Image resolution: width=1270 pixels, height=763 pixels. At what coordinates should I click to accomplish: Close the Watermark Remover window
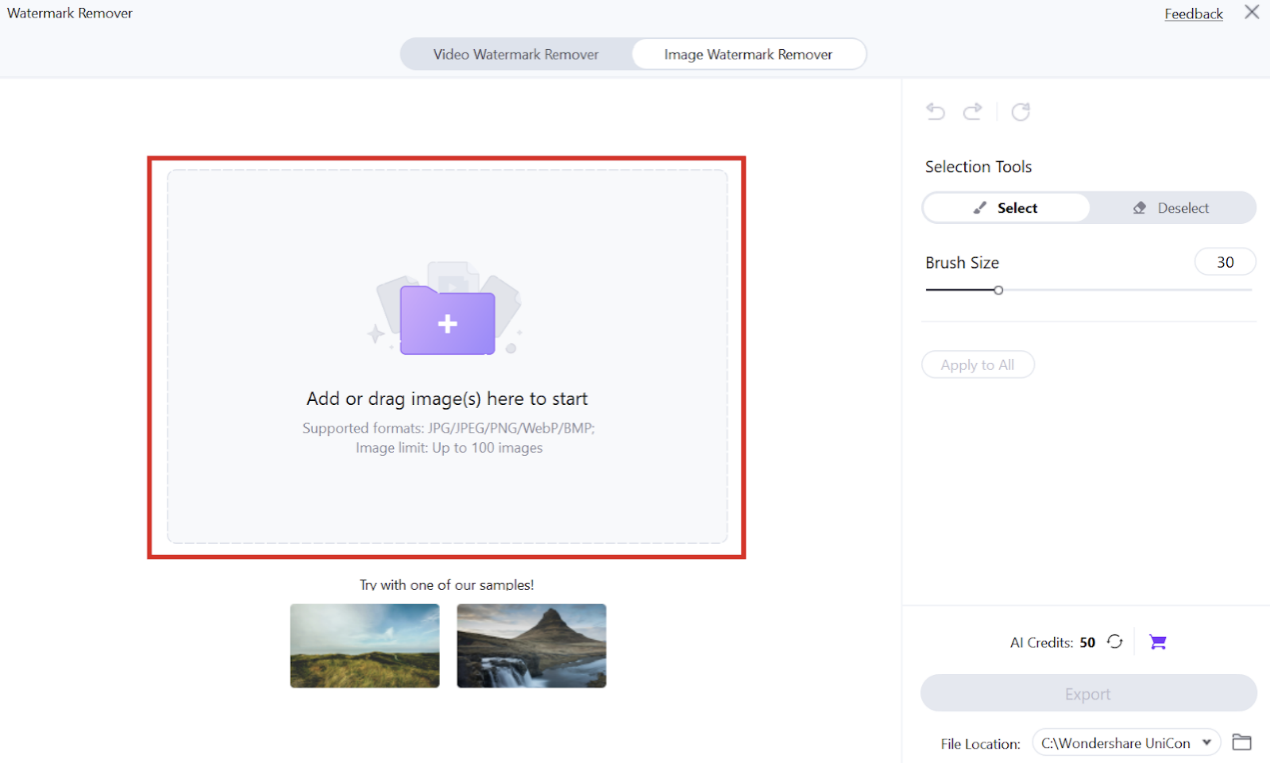pos(1252,13)
